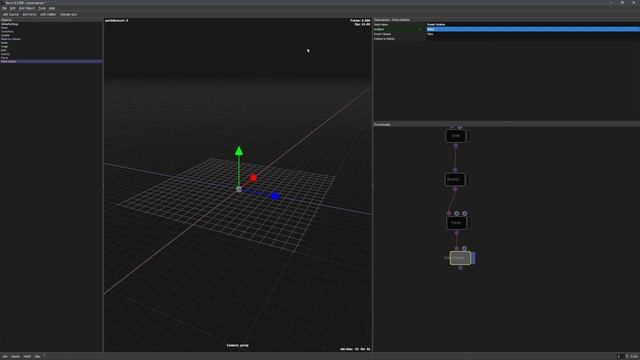Open the Add Object menu
The image size is (640, 360).
click(27, 8)
